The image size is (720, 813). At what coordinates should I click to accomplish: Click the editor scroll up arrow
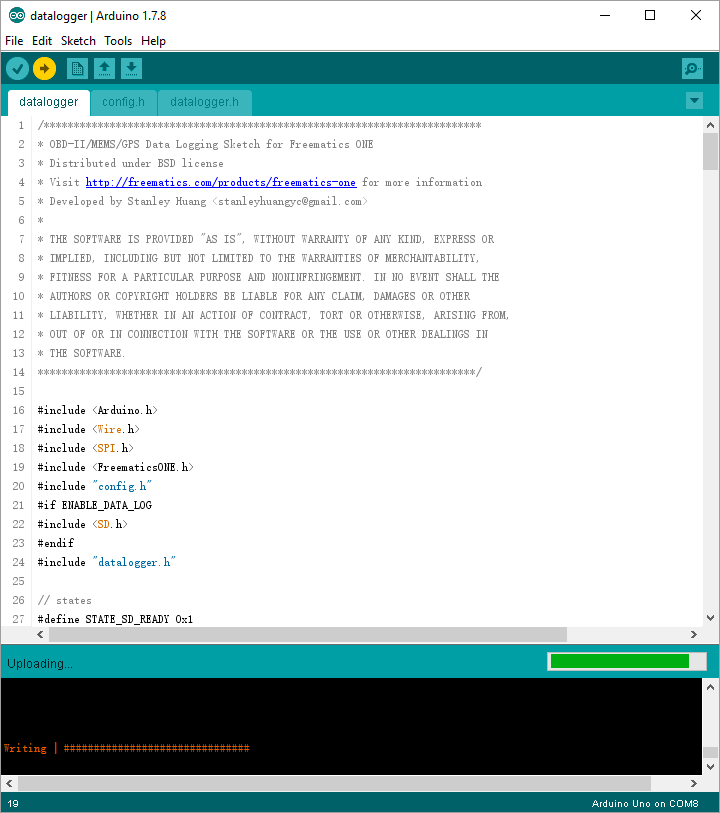tap(710, 125)
